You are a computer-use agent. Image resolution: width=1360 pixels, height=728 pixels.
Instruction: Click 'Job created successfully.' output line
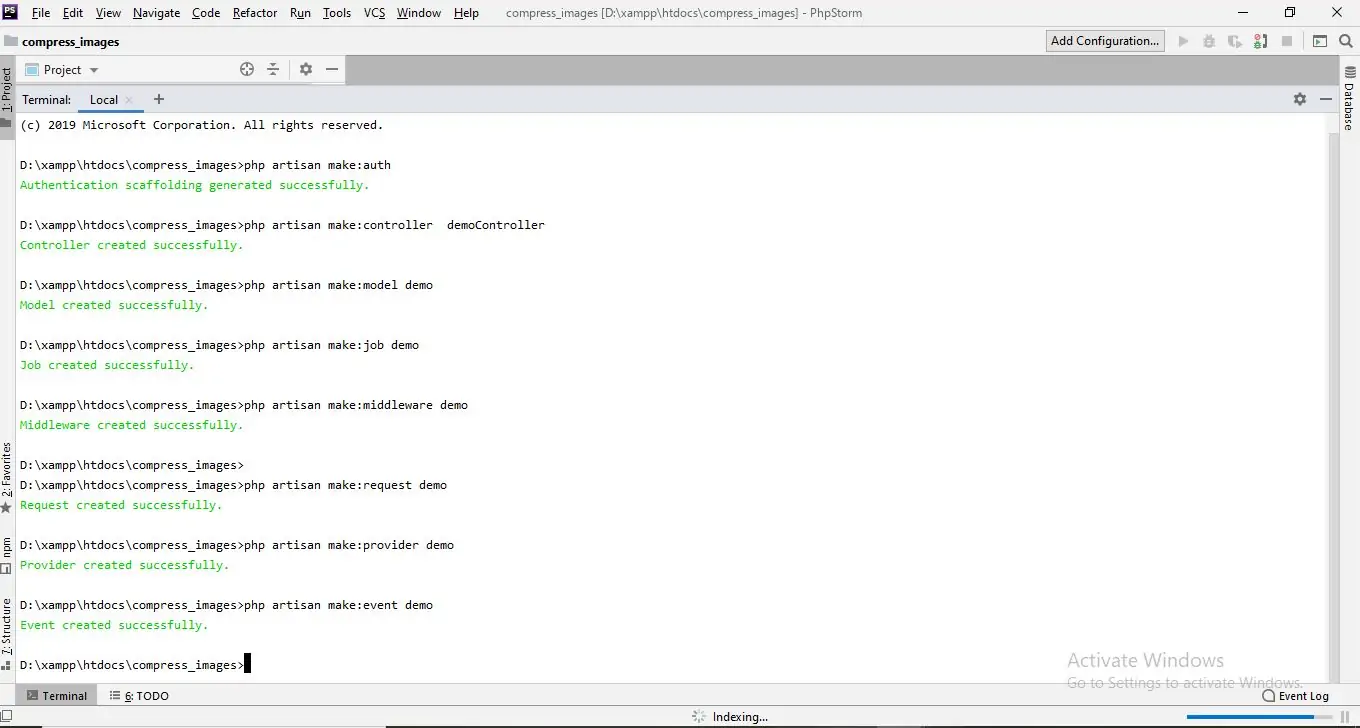[107, 365]
